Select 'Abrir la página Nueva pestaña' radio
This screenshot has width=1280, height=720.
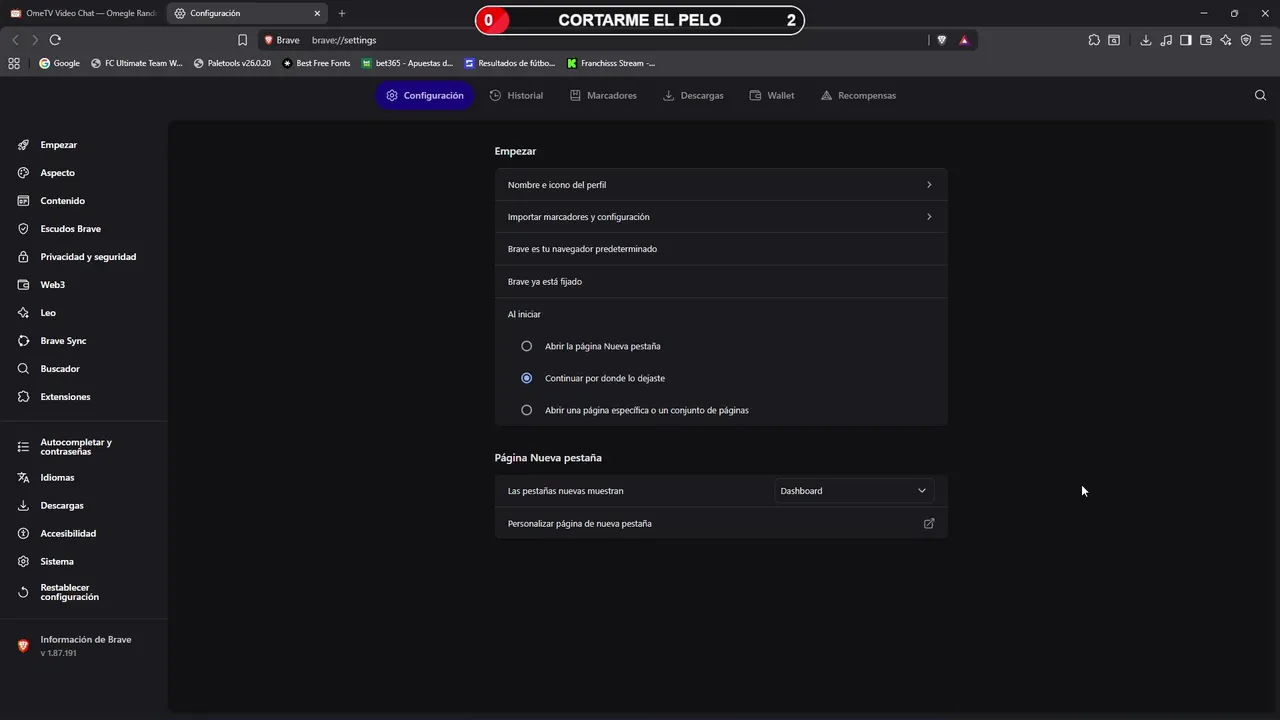(526, 346)
